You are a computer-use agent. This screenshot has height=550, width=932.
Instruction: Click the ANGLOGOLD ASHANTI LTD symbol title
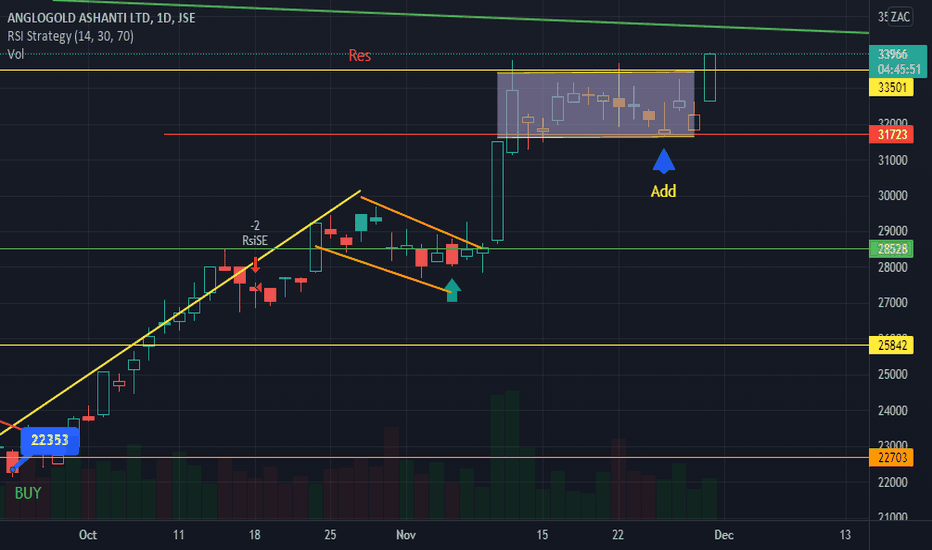(x=101, y=18)
